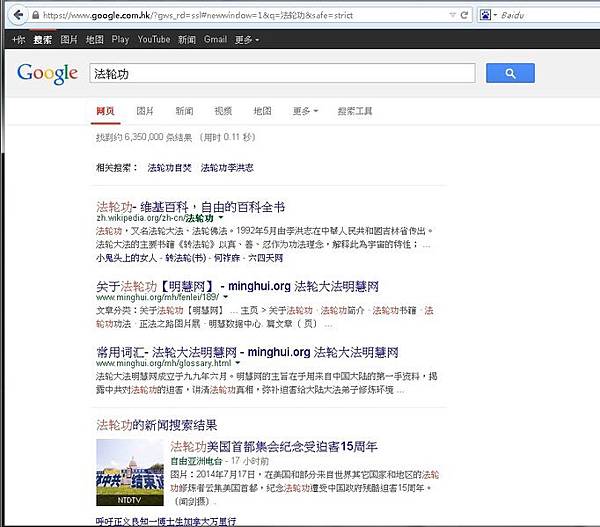Expand arrow beside zh.wikipedia.org URL
Screen dimensions: 600x527
(x=221, y=218)
